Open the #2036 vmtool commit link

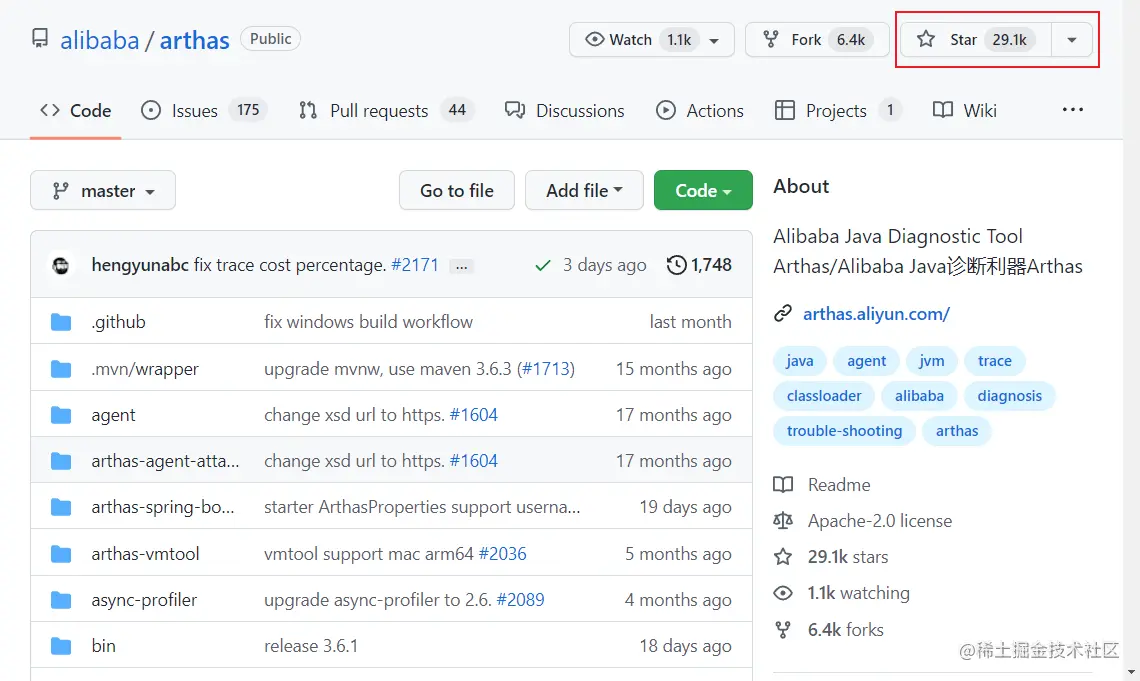(x=502, y=554)
